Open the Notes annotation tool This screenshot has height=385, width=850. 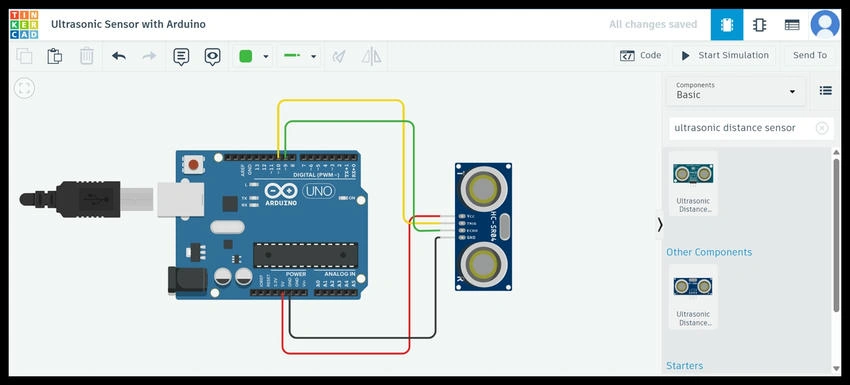click(x=181, y=56)
